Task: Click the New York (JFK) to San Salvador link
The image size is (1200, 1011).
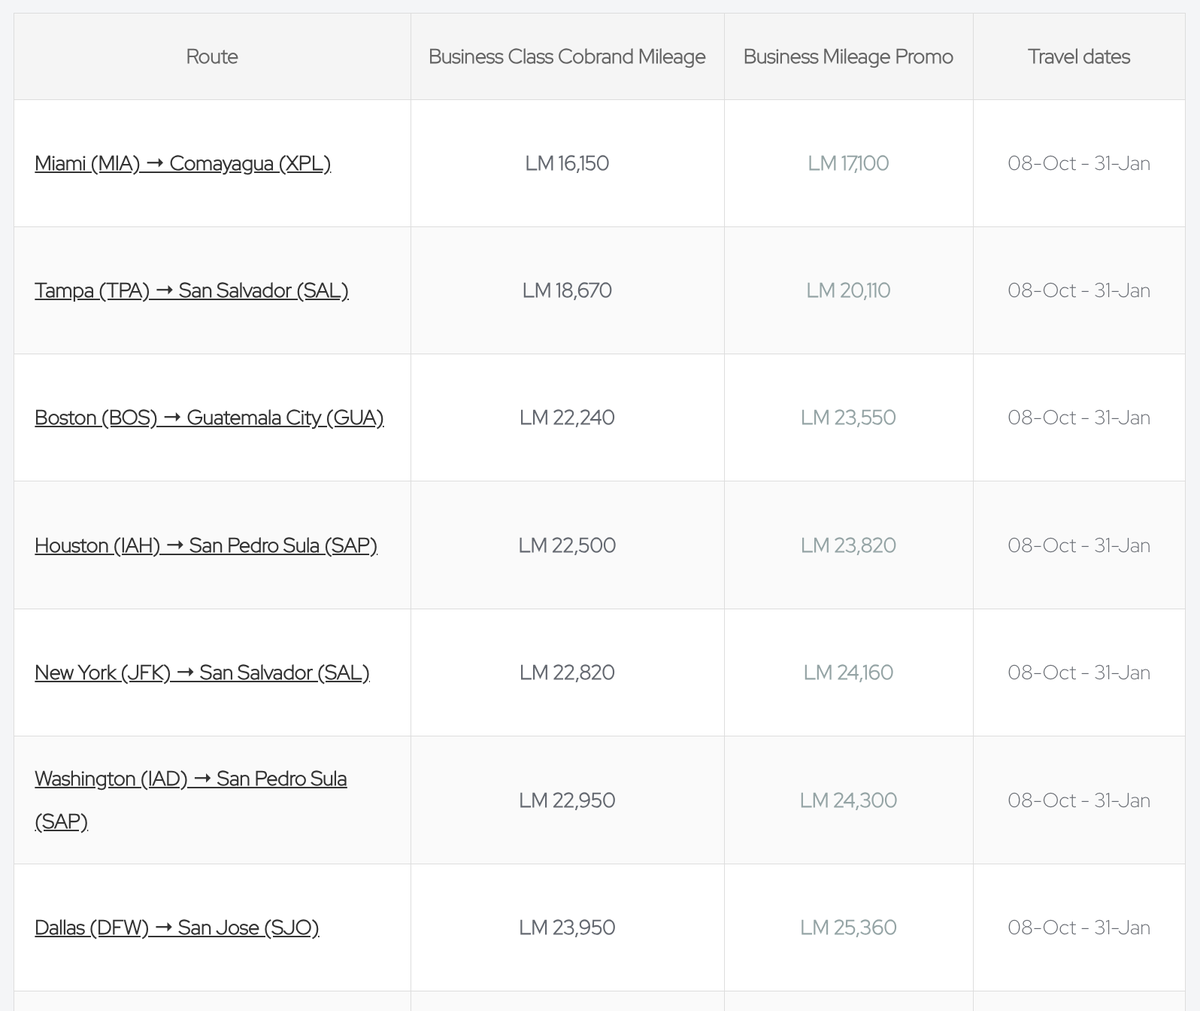Action: (202, 672)
